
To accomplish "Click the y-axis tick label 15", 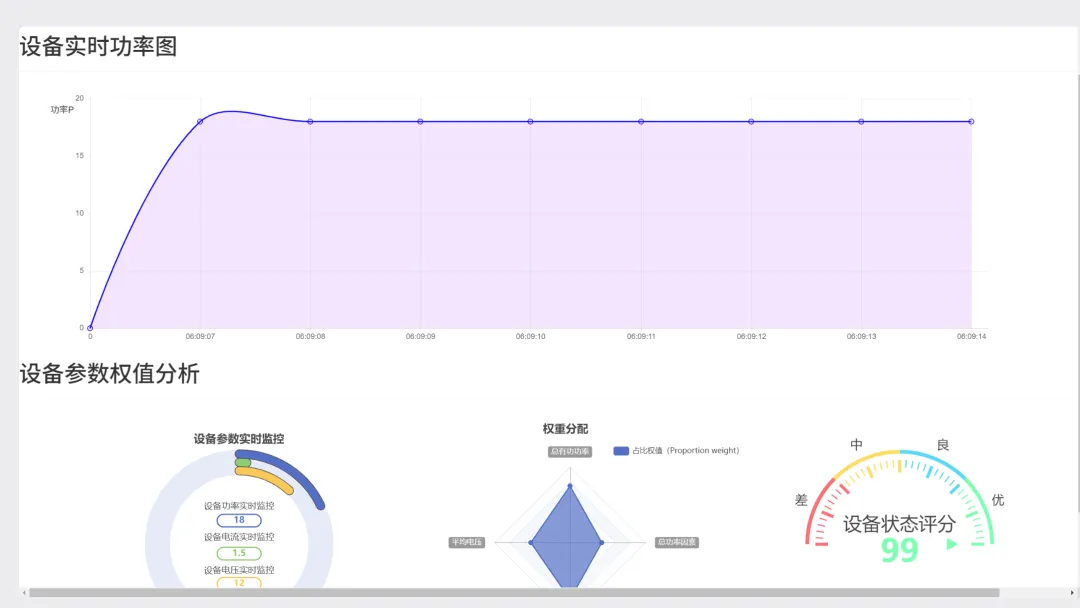I will [x=79, y=156].
